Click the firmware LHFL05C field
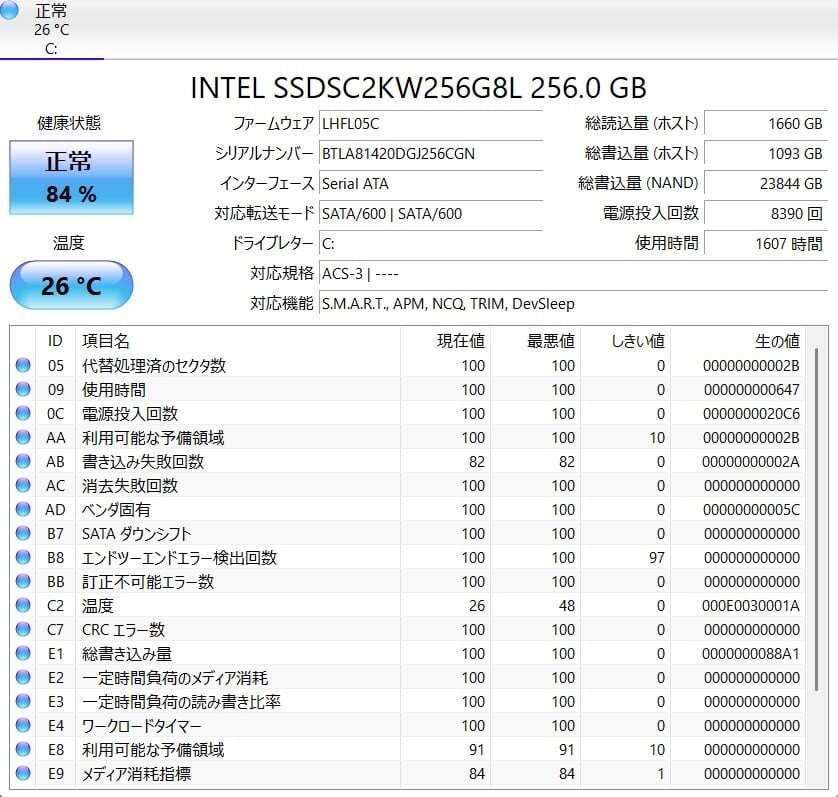This screenshot has height=797, width=838. point(430,124)
